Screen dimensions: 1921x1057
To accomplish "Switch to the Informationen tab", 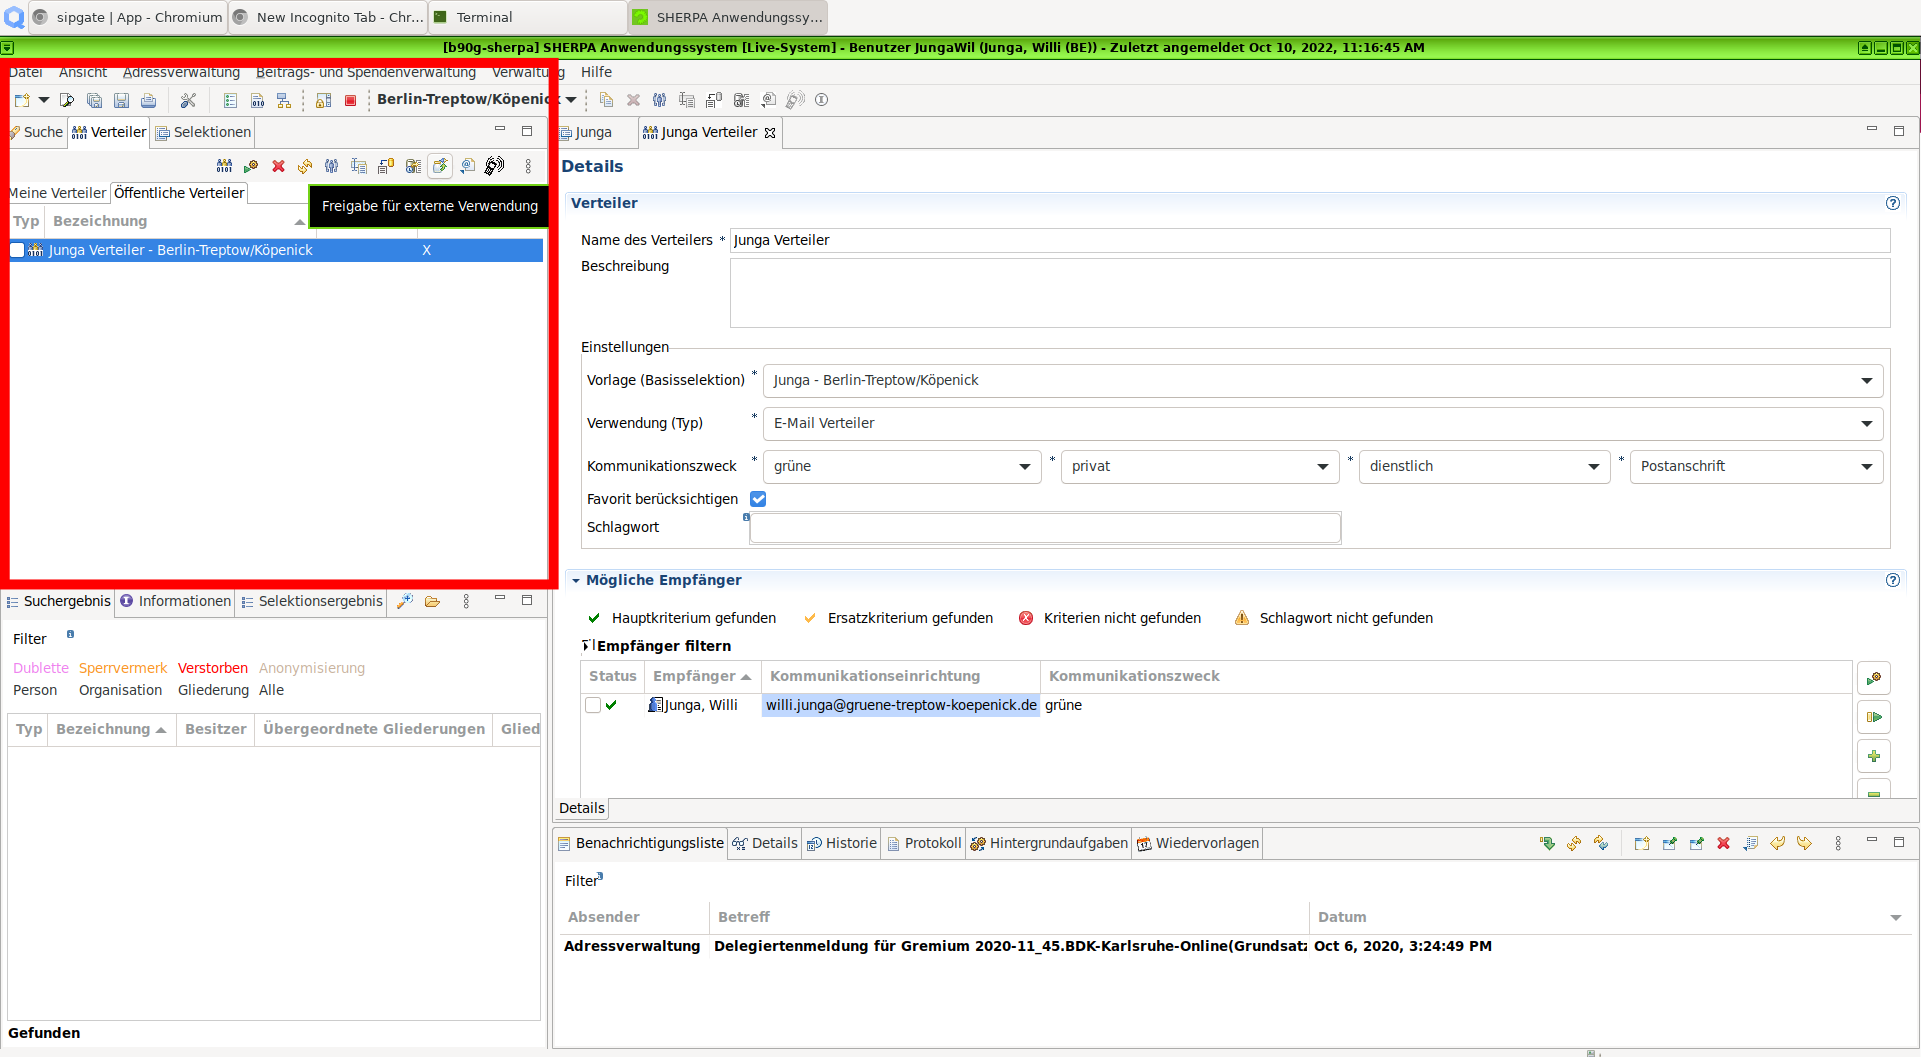I will 175,601.
